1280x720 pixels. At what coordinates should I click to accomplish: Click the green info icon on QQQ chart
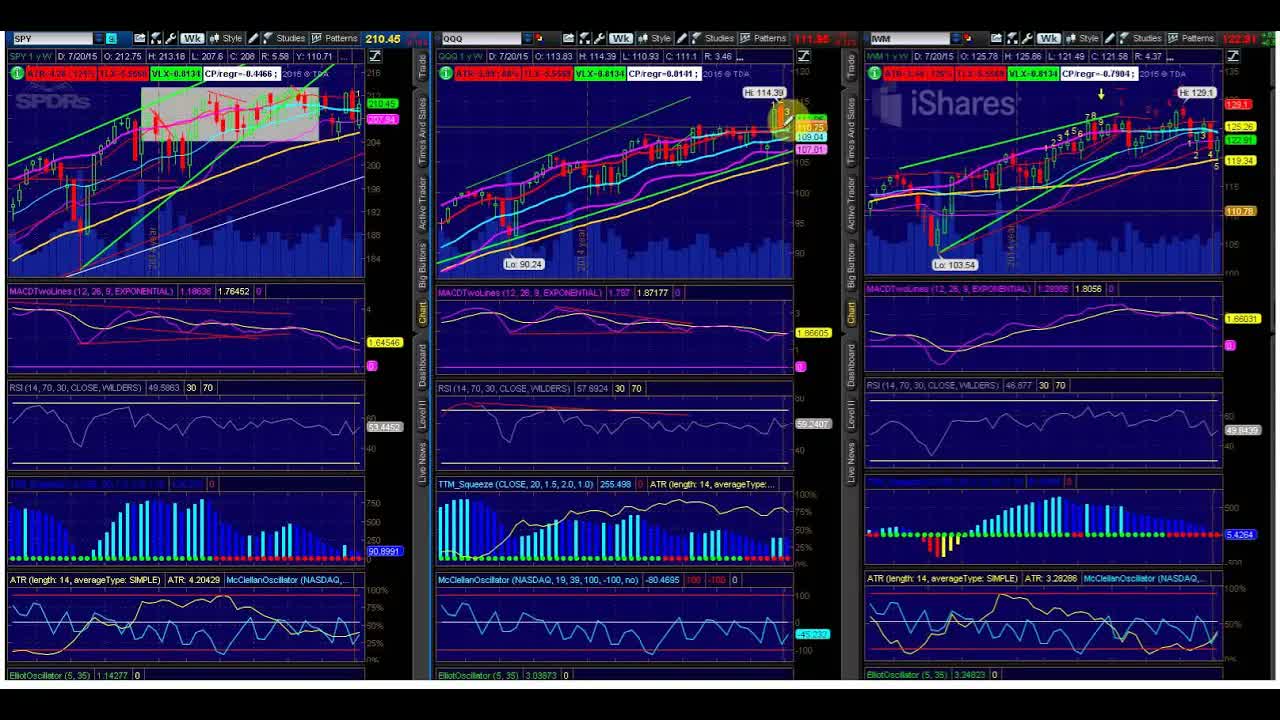445,73
